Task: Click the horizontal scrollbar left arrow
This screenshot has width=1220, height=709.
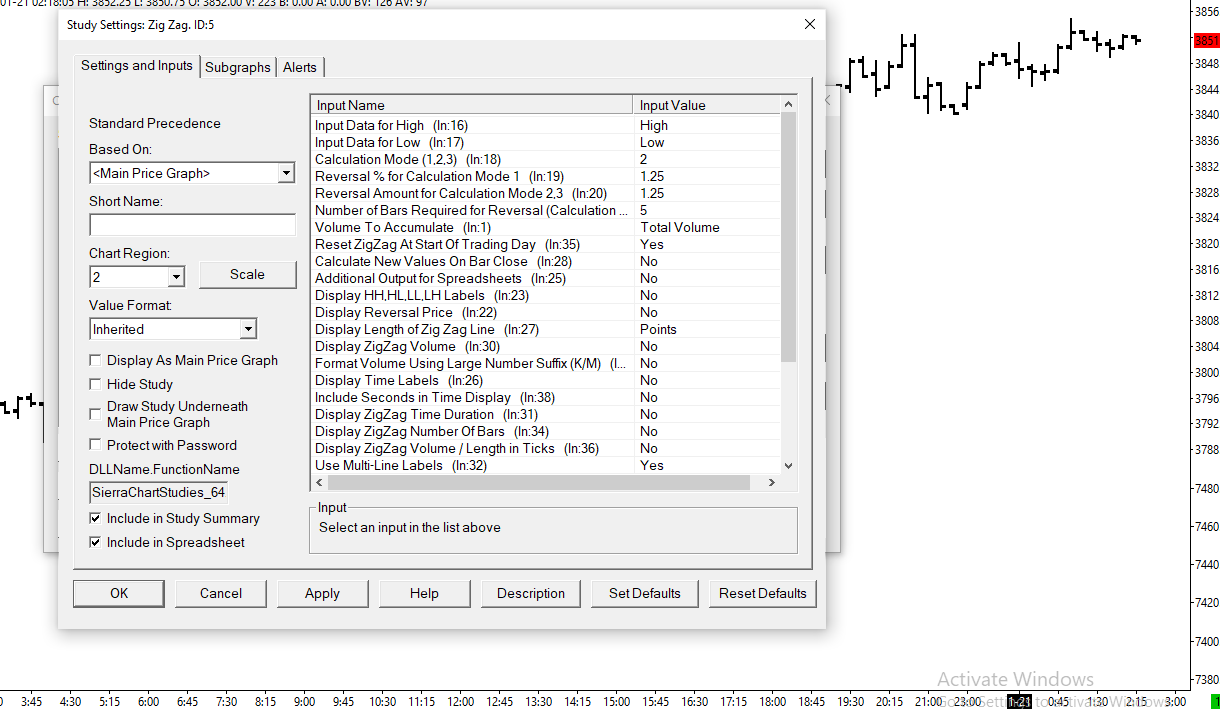Action: pos(320,482)
